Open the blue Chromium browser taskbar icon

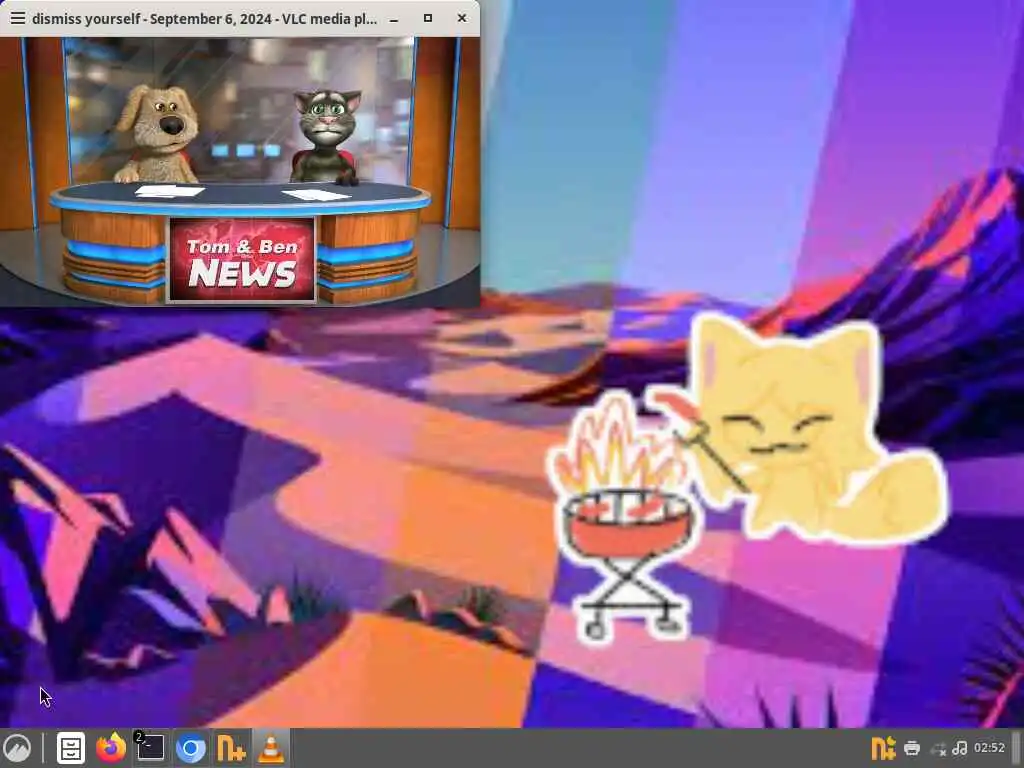coord(191,748)
